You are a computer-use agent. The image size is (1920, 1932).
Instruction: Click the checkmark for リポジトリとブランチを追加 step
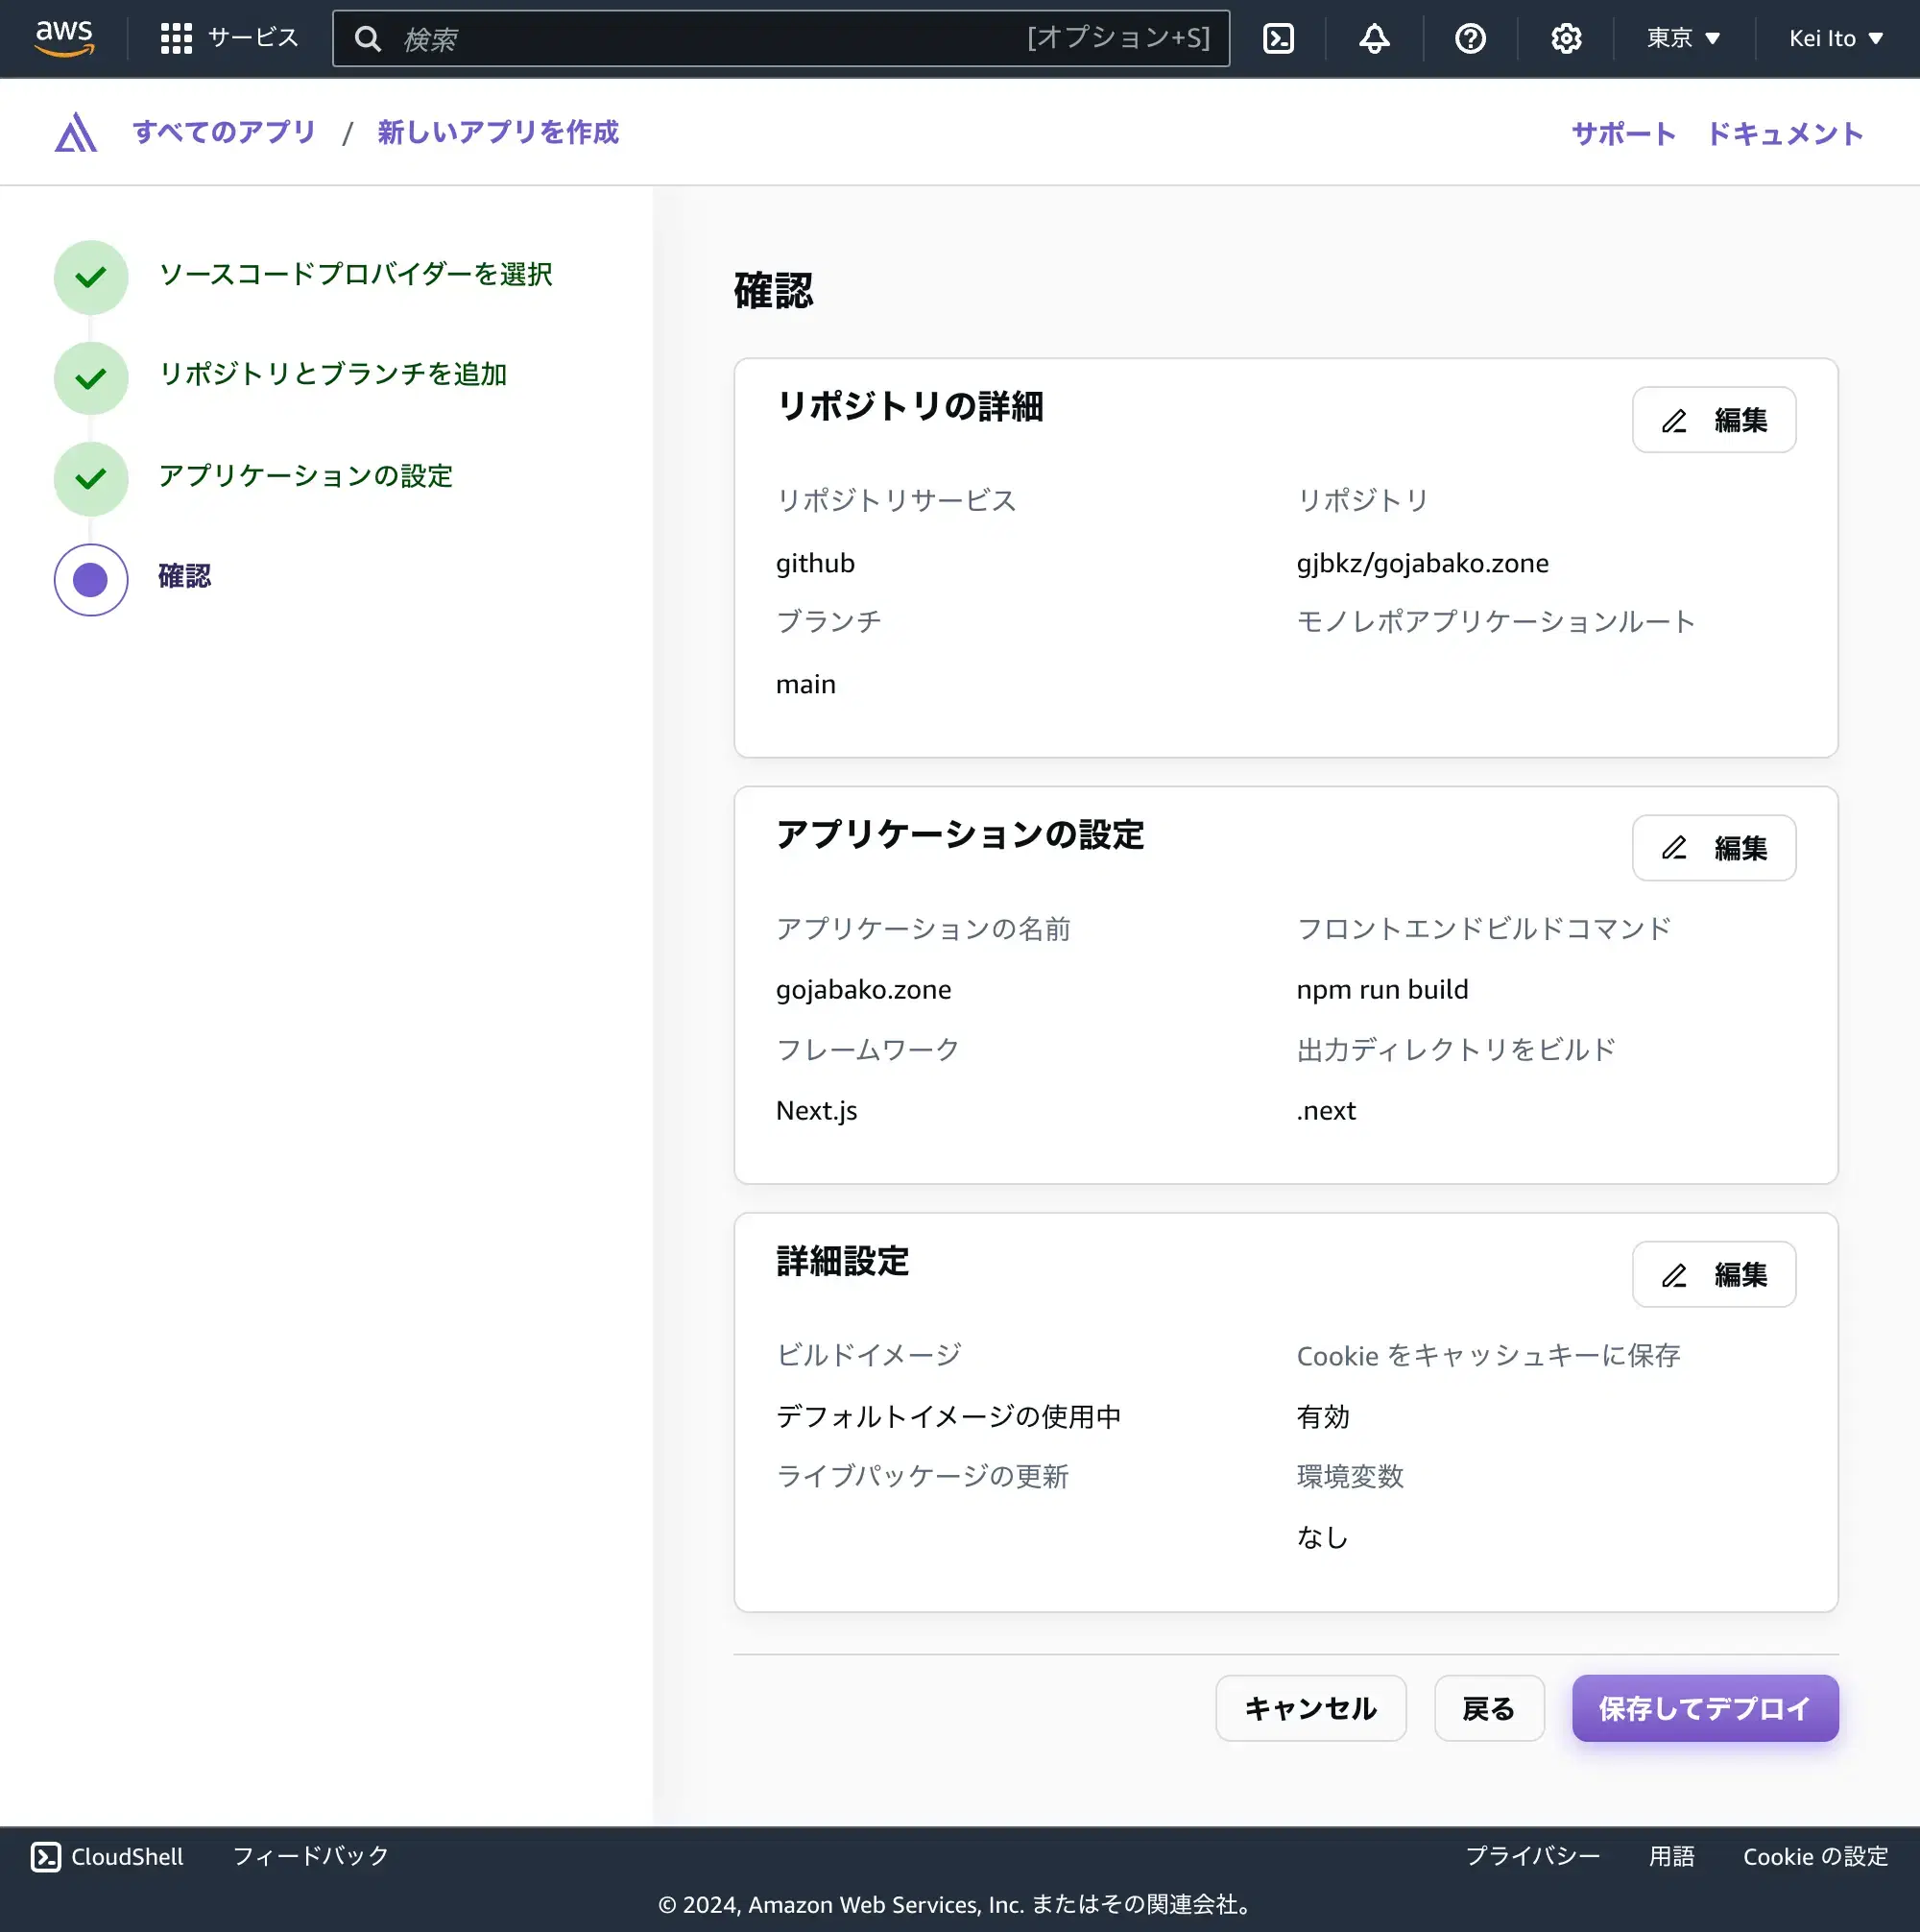click(91, 378)
